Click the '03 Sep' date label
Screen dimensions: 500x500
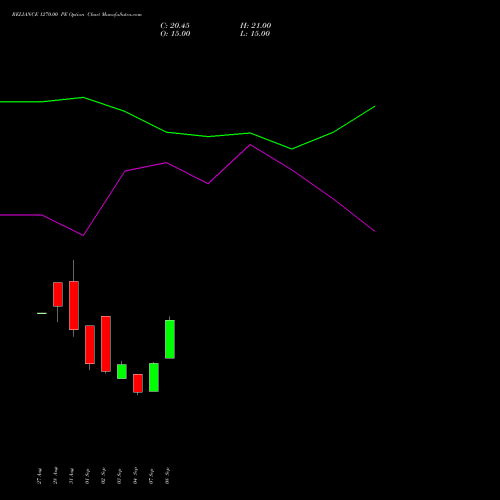pyautogui.click(x=119, y=476)
